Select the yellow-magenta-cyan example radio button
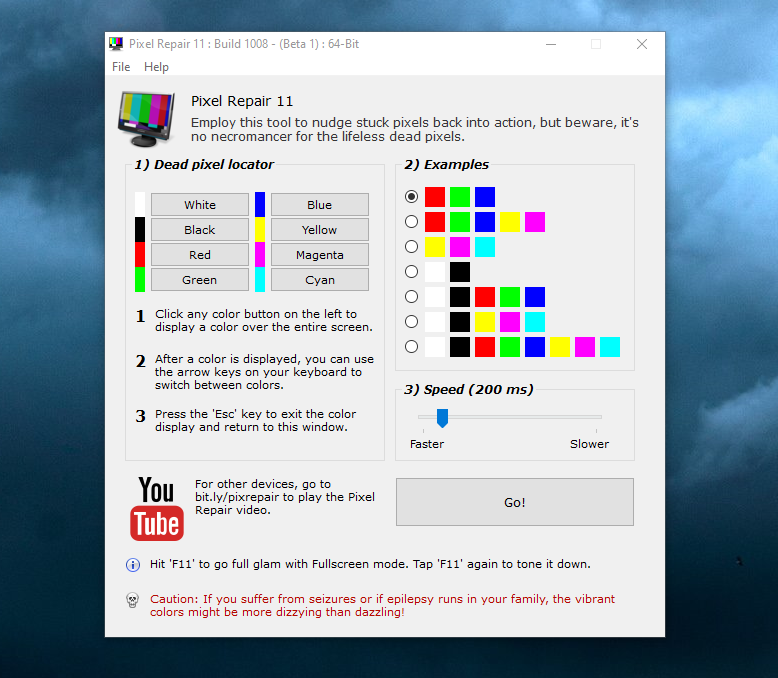778x678 pixels. (411, 247)
